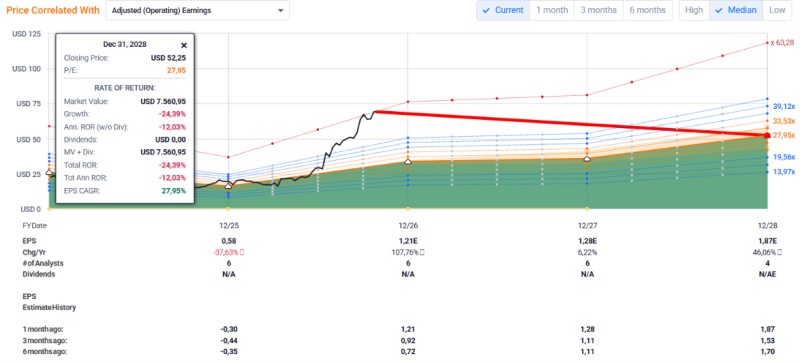This screenshot has width=800, height=363.
Task: Click the USD 125 axis label
Action: click(x=26, y=34)
